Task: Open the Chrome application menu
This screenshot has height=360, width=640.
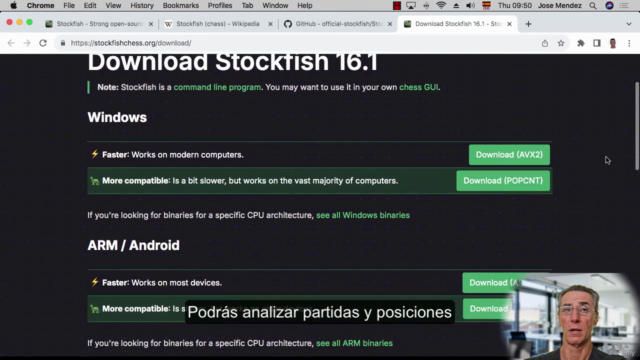Action: click(x=40, y=6)
